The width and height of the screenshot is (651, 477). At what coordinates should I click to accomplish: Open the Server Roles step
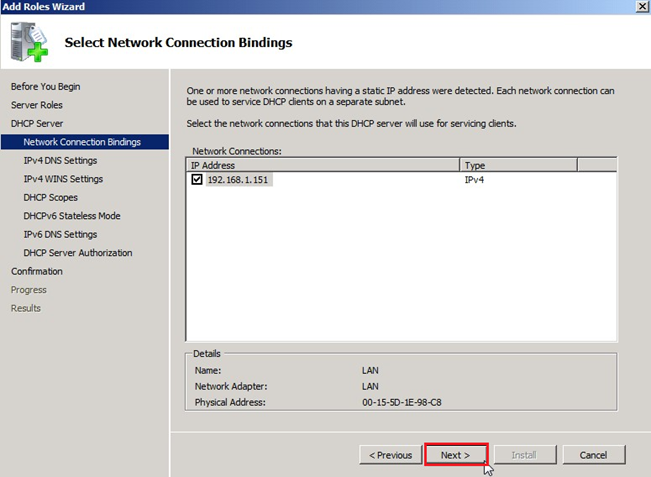point(37,105)
